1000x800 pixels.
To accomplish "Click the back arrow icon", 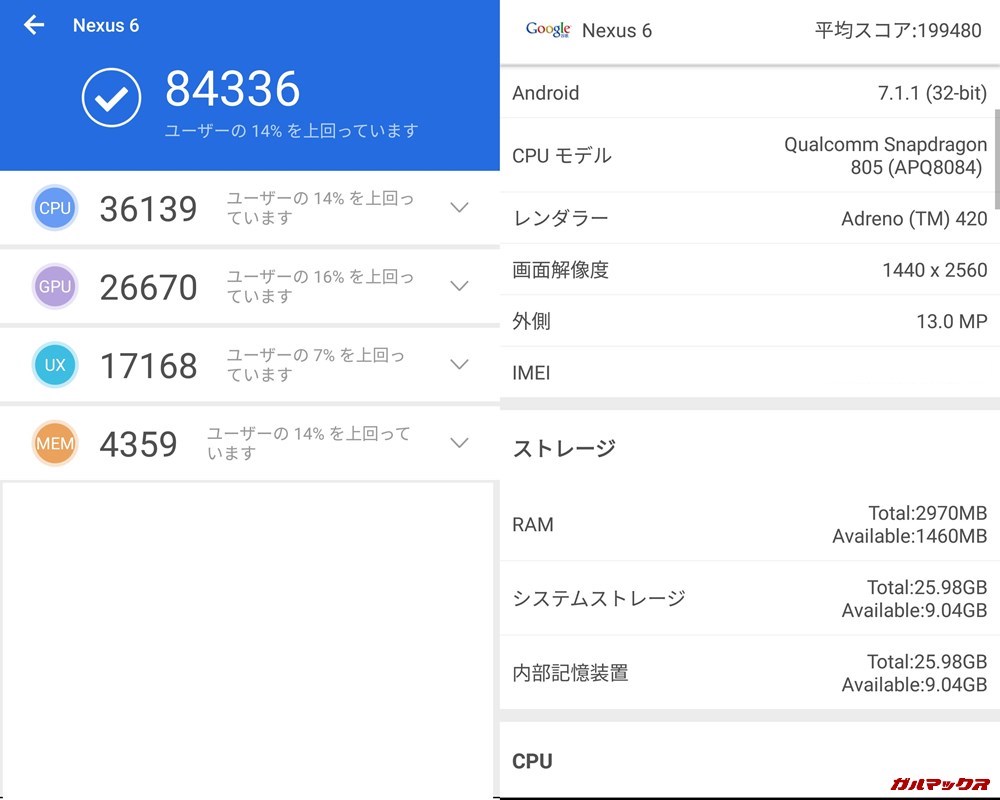I will click(x=33, y=25).
